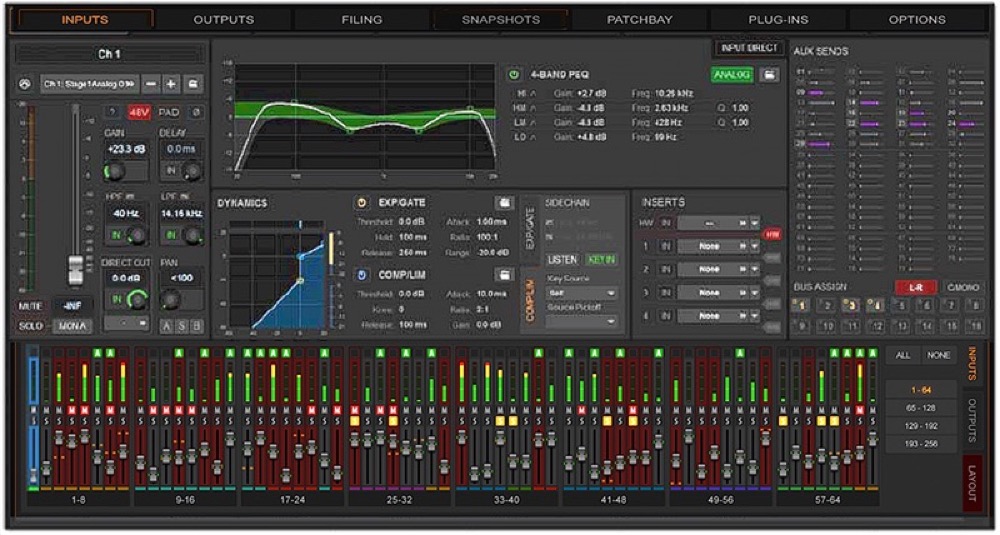Open the Source Pickoff dropdown
Viewport: 1000px width, 535px height.
click(x=582, y=322)
